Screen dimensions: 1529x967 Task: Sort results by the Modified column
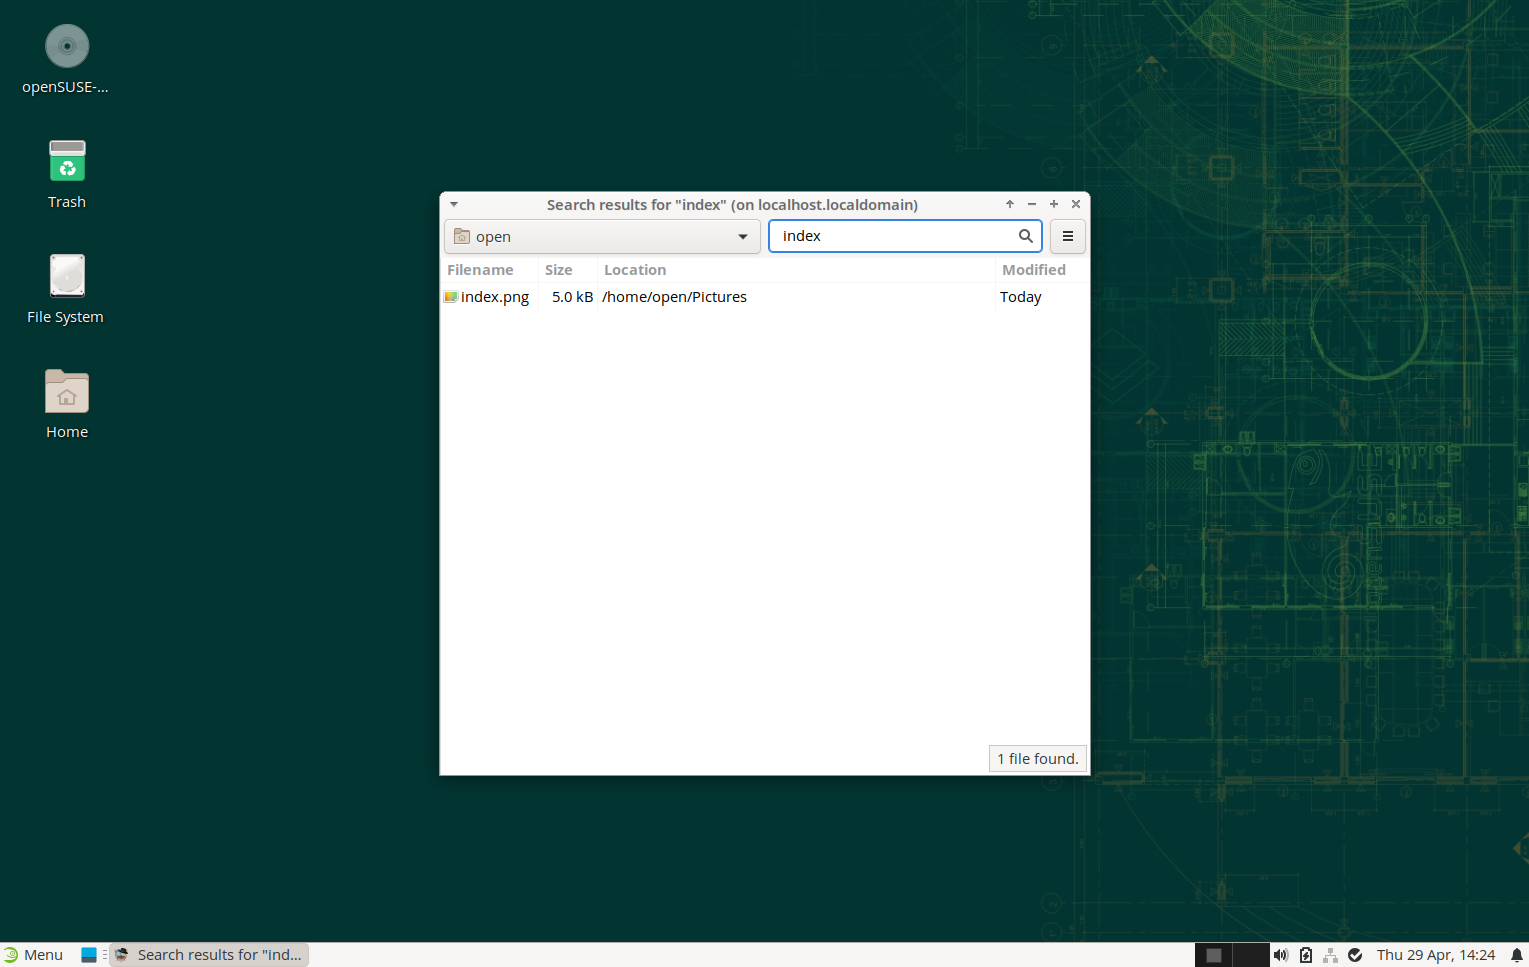coord(1034,270)
